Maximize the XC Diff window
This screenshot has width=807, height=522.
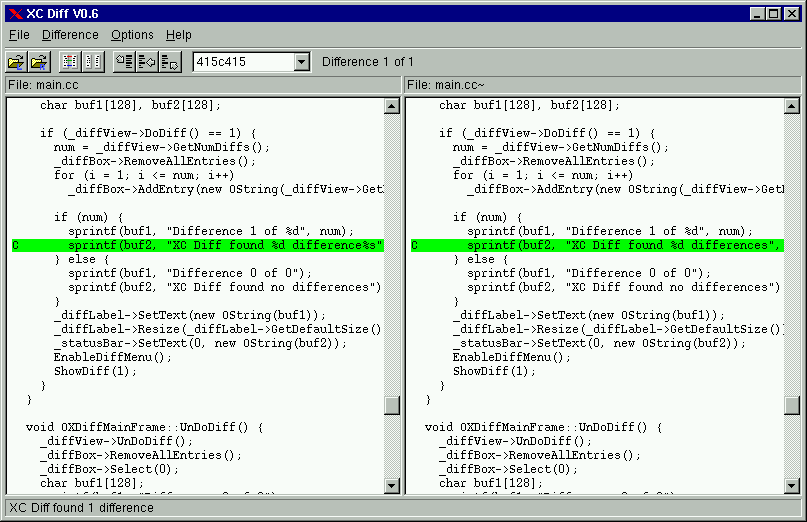[x=774, y=14]
